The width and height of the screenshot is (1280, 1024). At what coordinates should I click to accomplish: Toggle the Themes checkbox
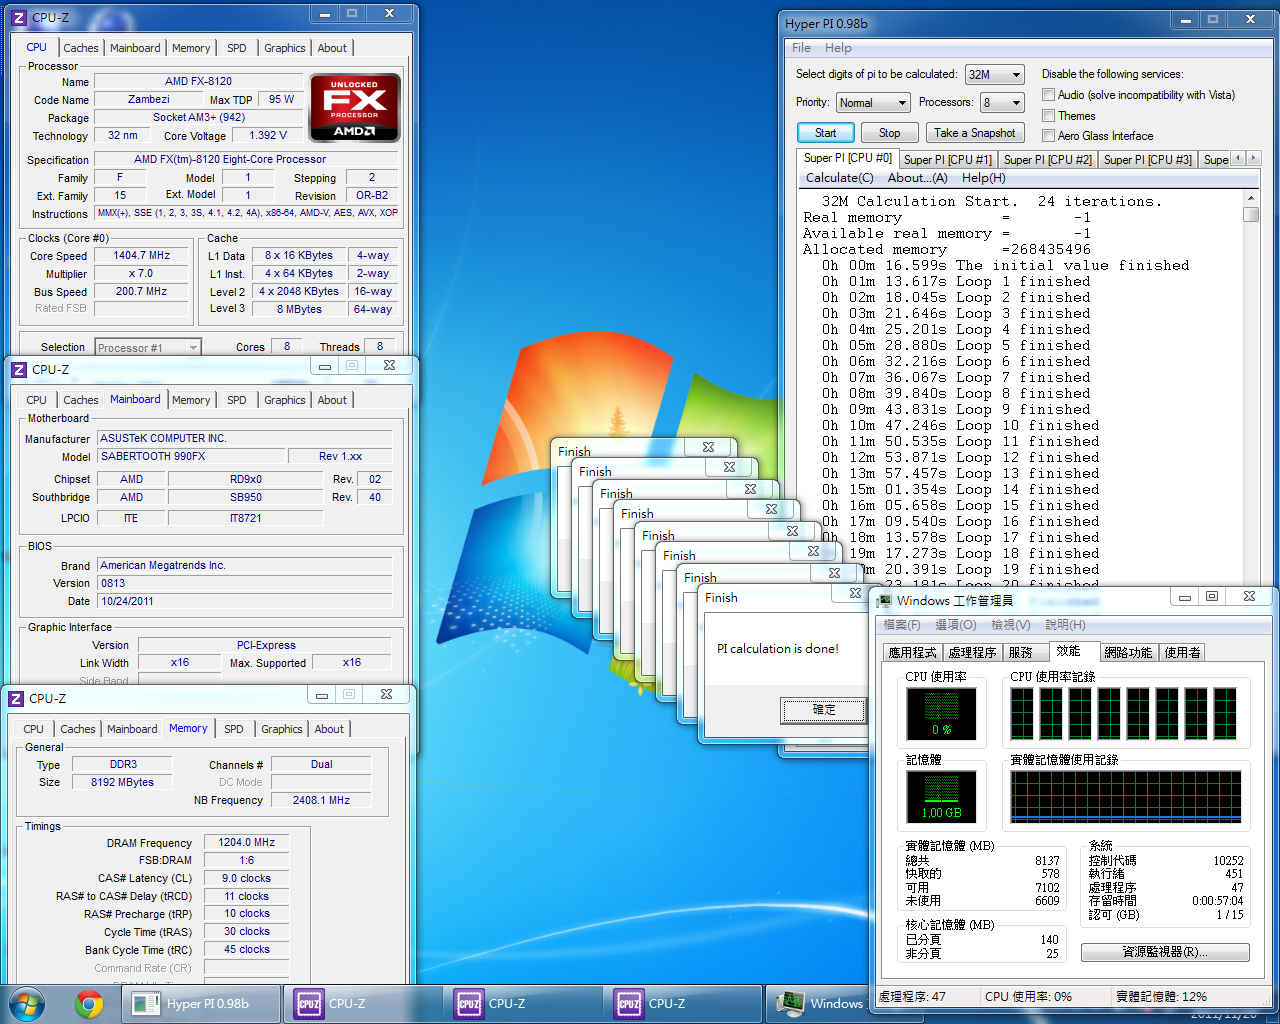(x=1048, y=116)
